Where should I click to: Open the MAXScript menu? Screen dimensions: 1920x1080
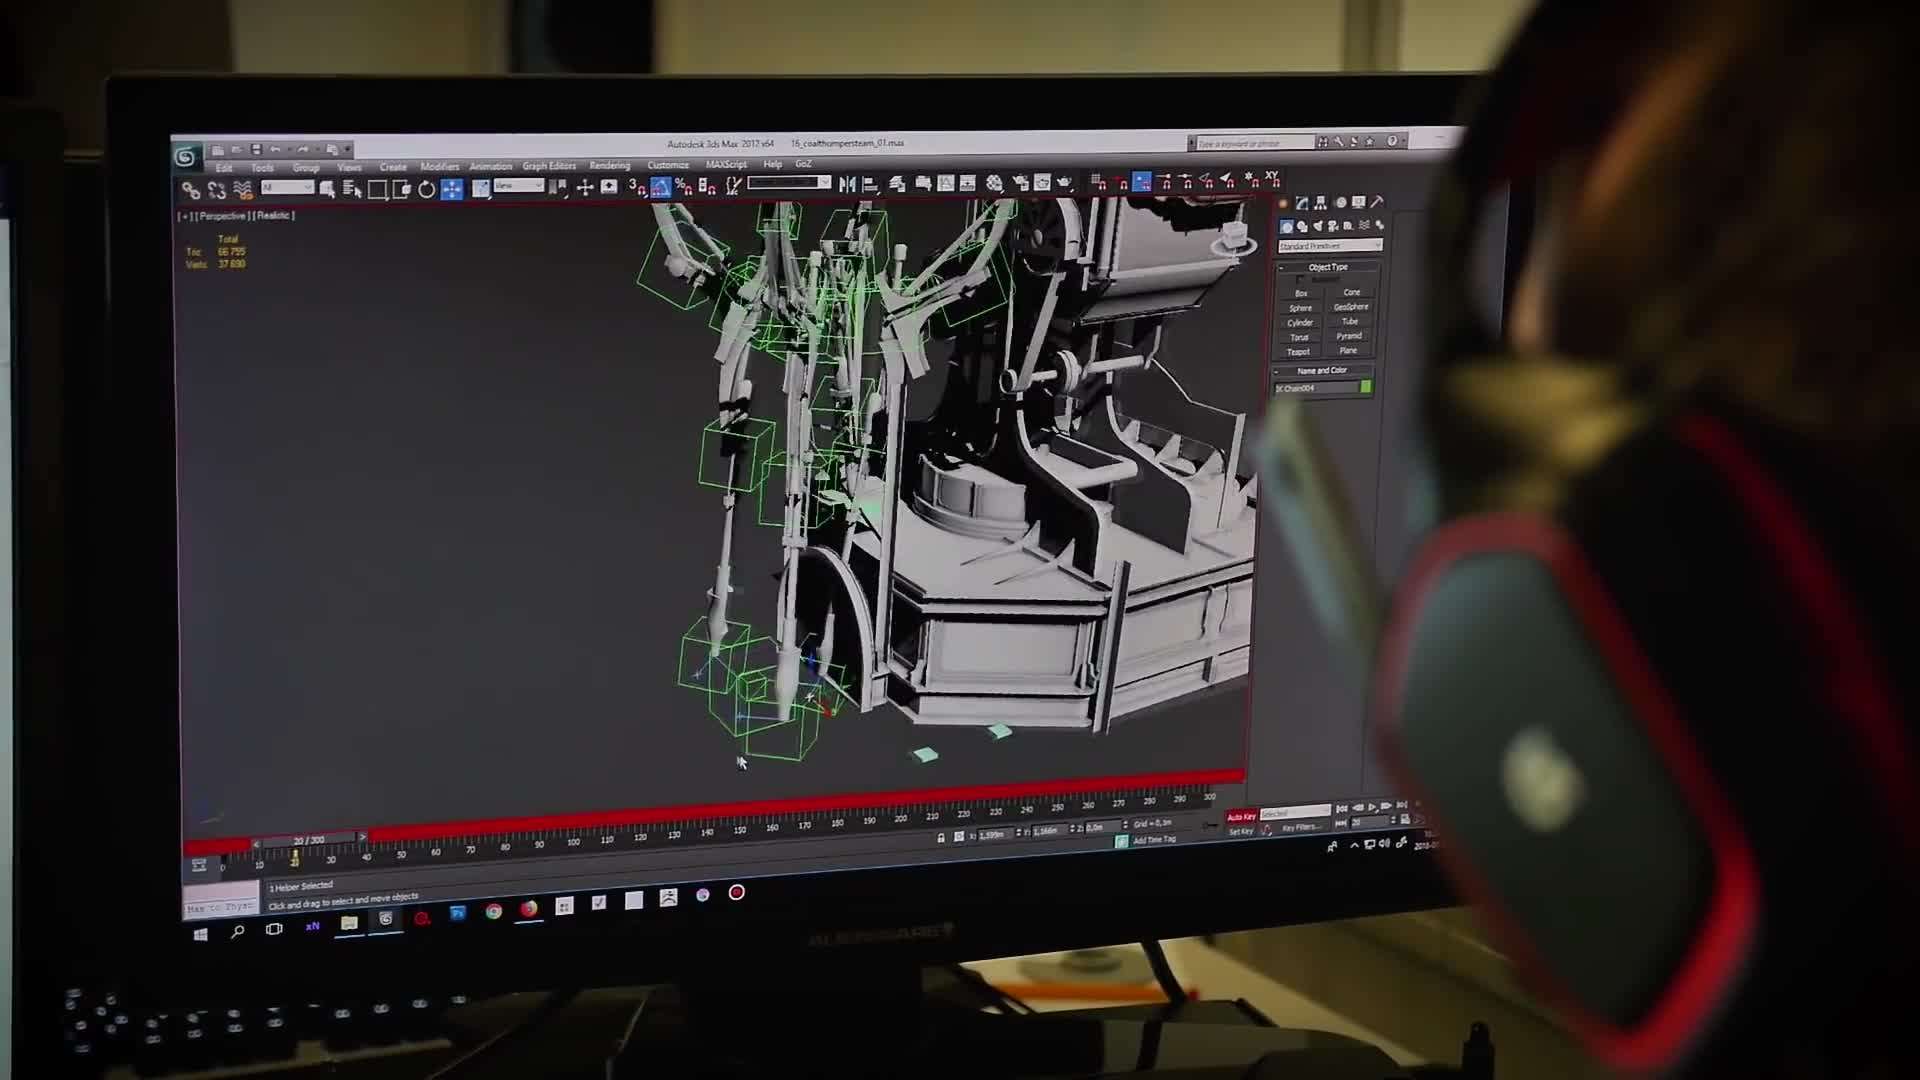click(x=726, y=164)
